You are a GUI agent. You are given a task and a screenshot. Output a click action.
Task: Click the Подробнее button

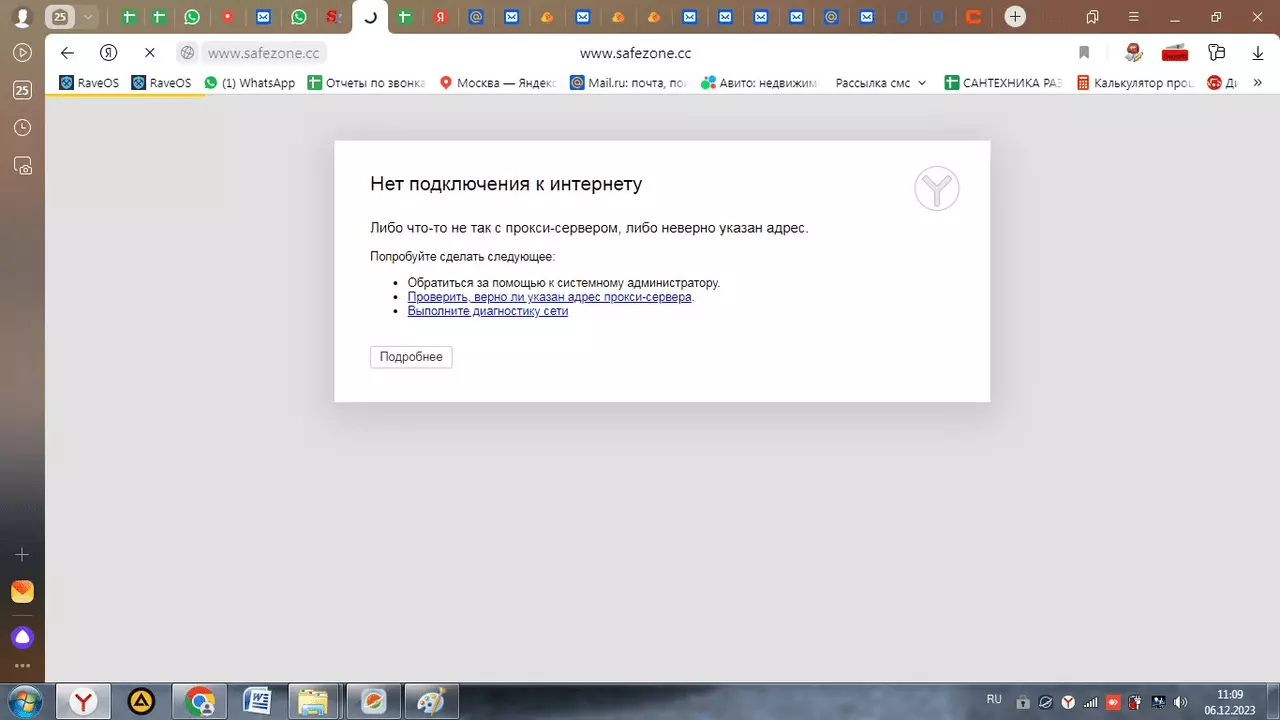pyautogui.click(x=411, y=357)
